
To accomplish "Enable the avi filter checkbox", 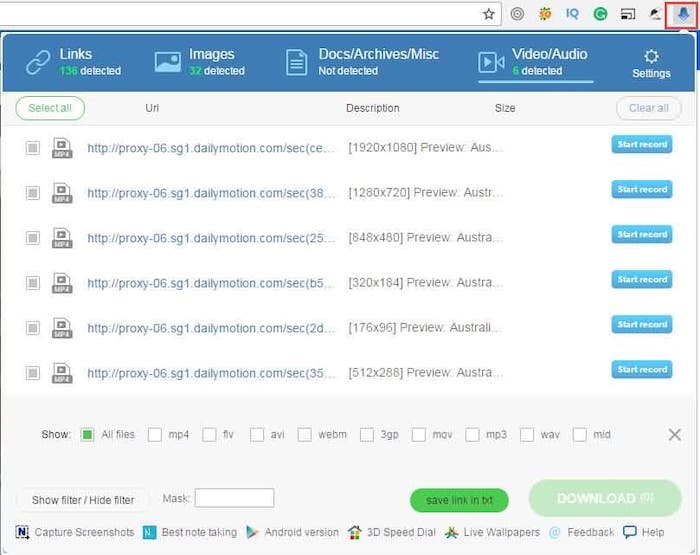I will click(257, 434).
